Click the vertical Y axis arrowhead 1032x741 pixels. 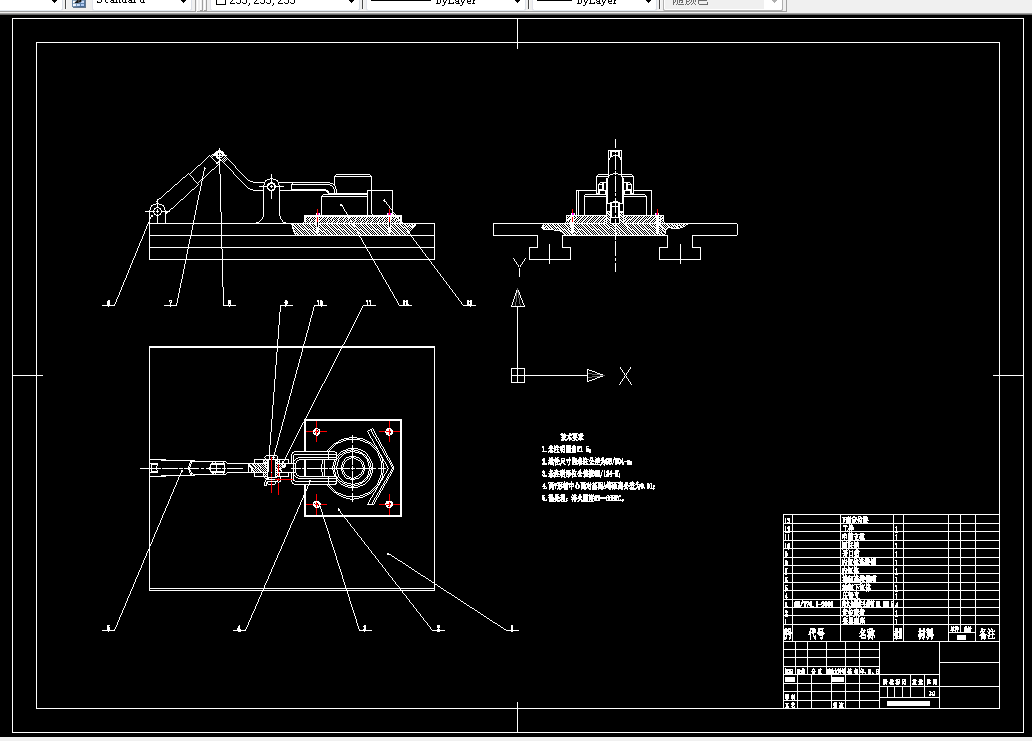click(x=518, y=298)
